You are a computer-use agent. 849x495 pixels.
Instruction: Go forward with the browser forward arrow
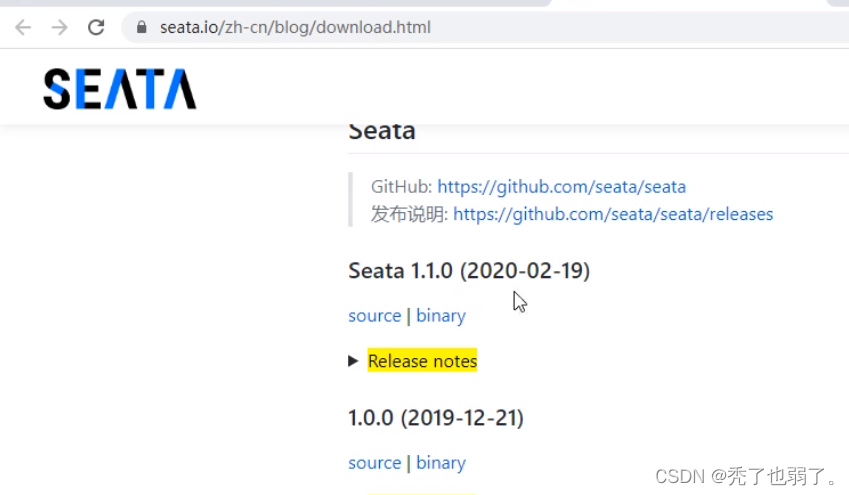click(x=59, y=27)
